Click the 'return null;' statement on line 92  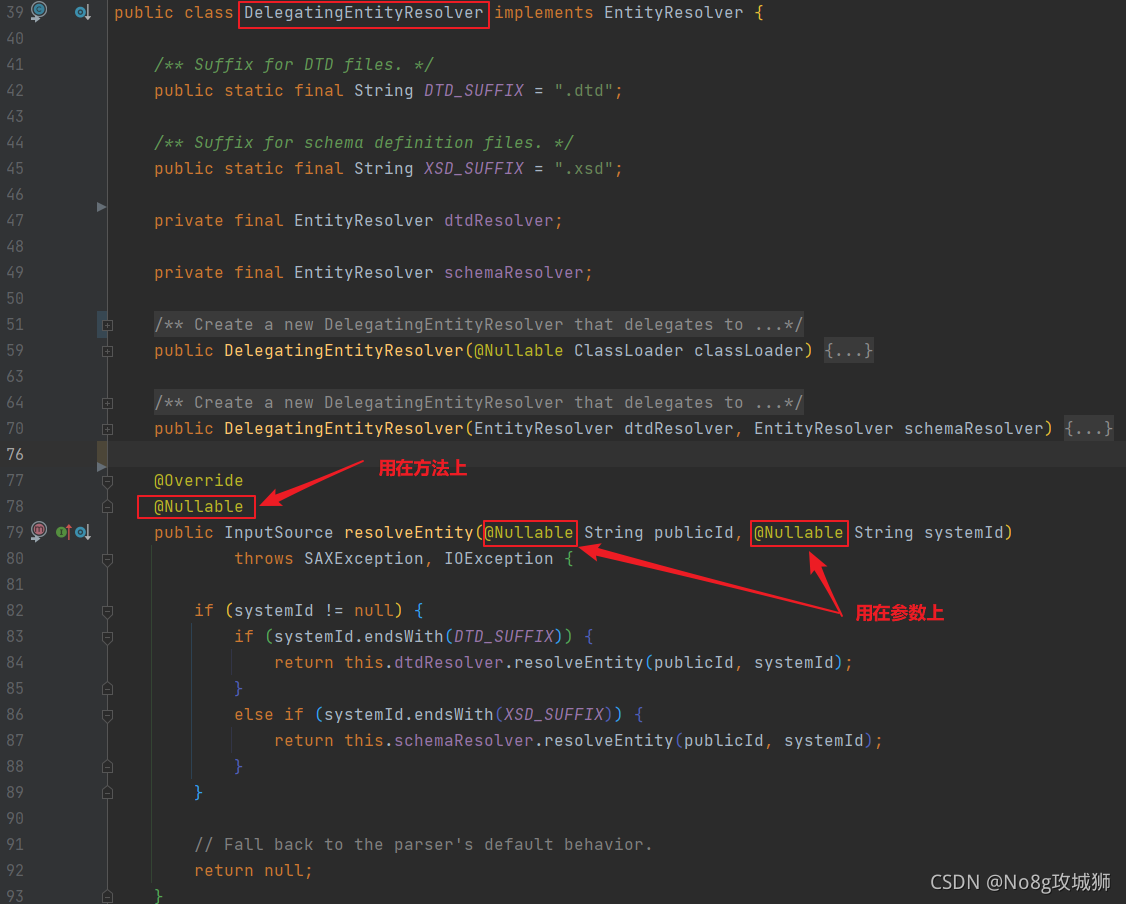(x=253, y=871)
